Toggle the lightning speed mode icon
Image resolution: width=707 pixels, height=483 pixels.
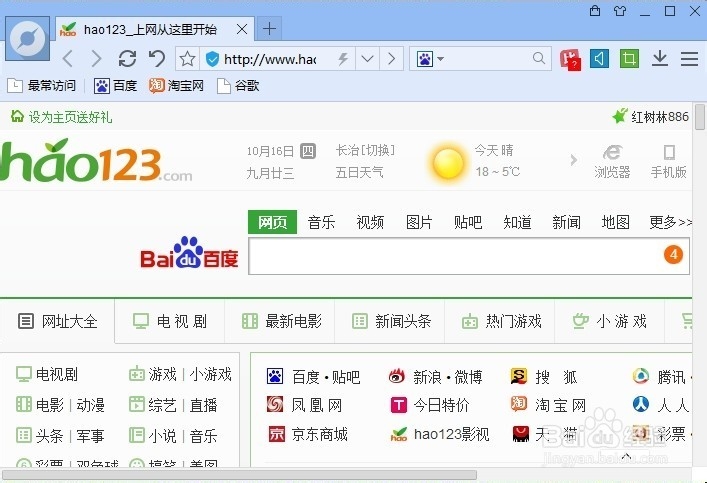point(343,59)
